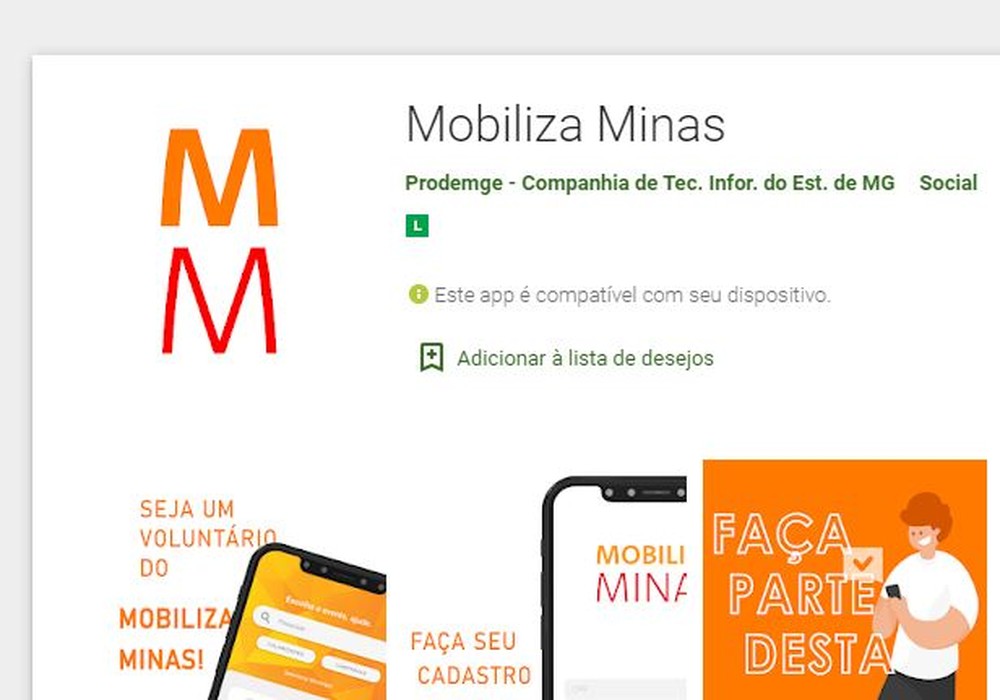Screen dimensions: 1000x700
Task: Click the 'Mobiliza Minas' app title
Action: tap(565, 124)
